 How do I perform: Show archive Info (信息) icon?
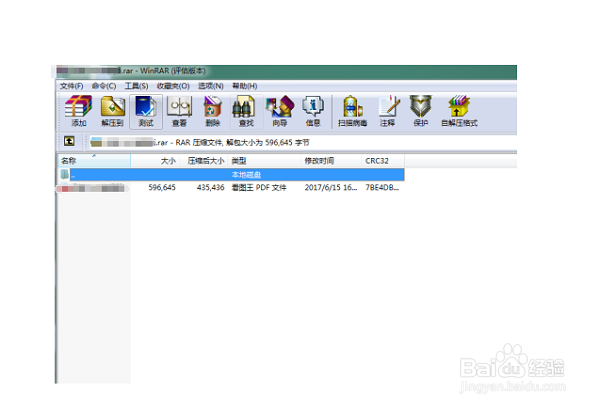pos(313,111)
